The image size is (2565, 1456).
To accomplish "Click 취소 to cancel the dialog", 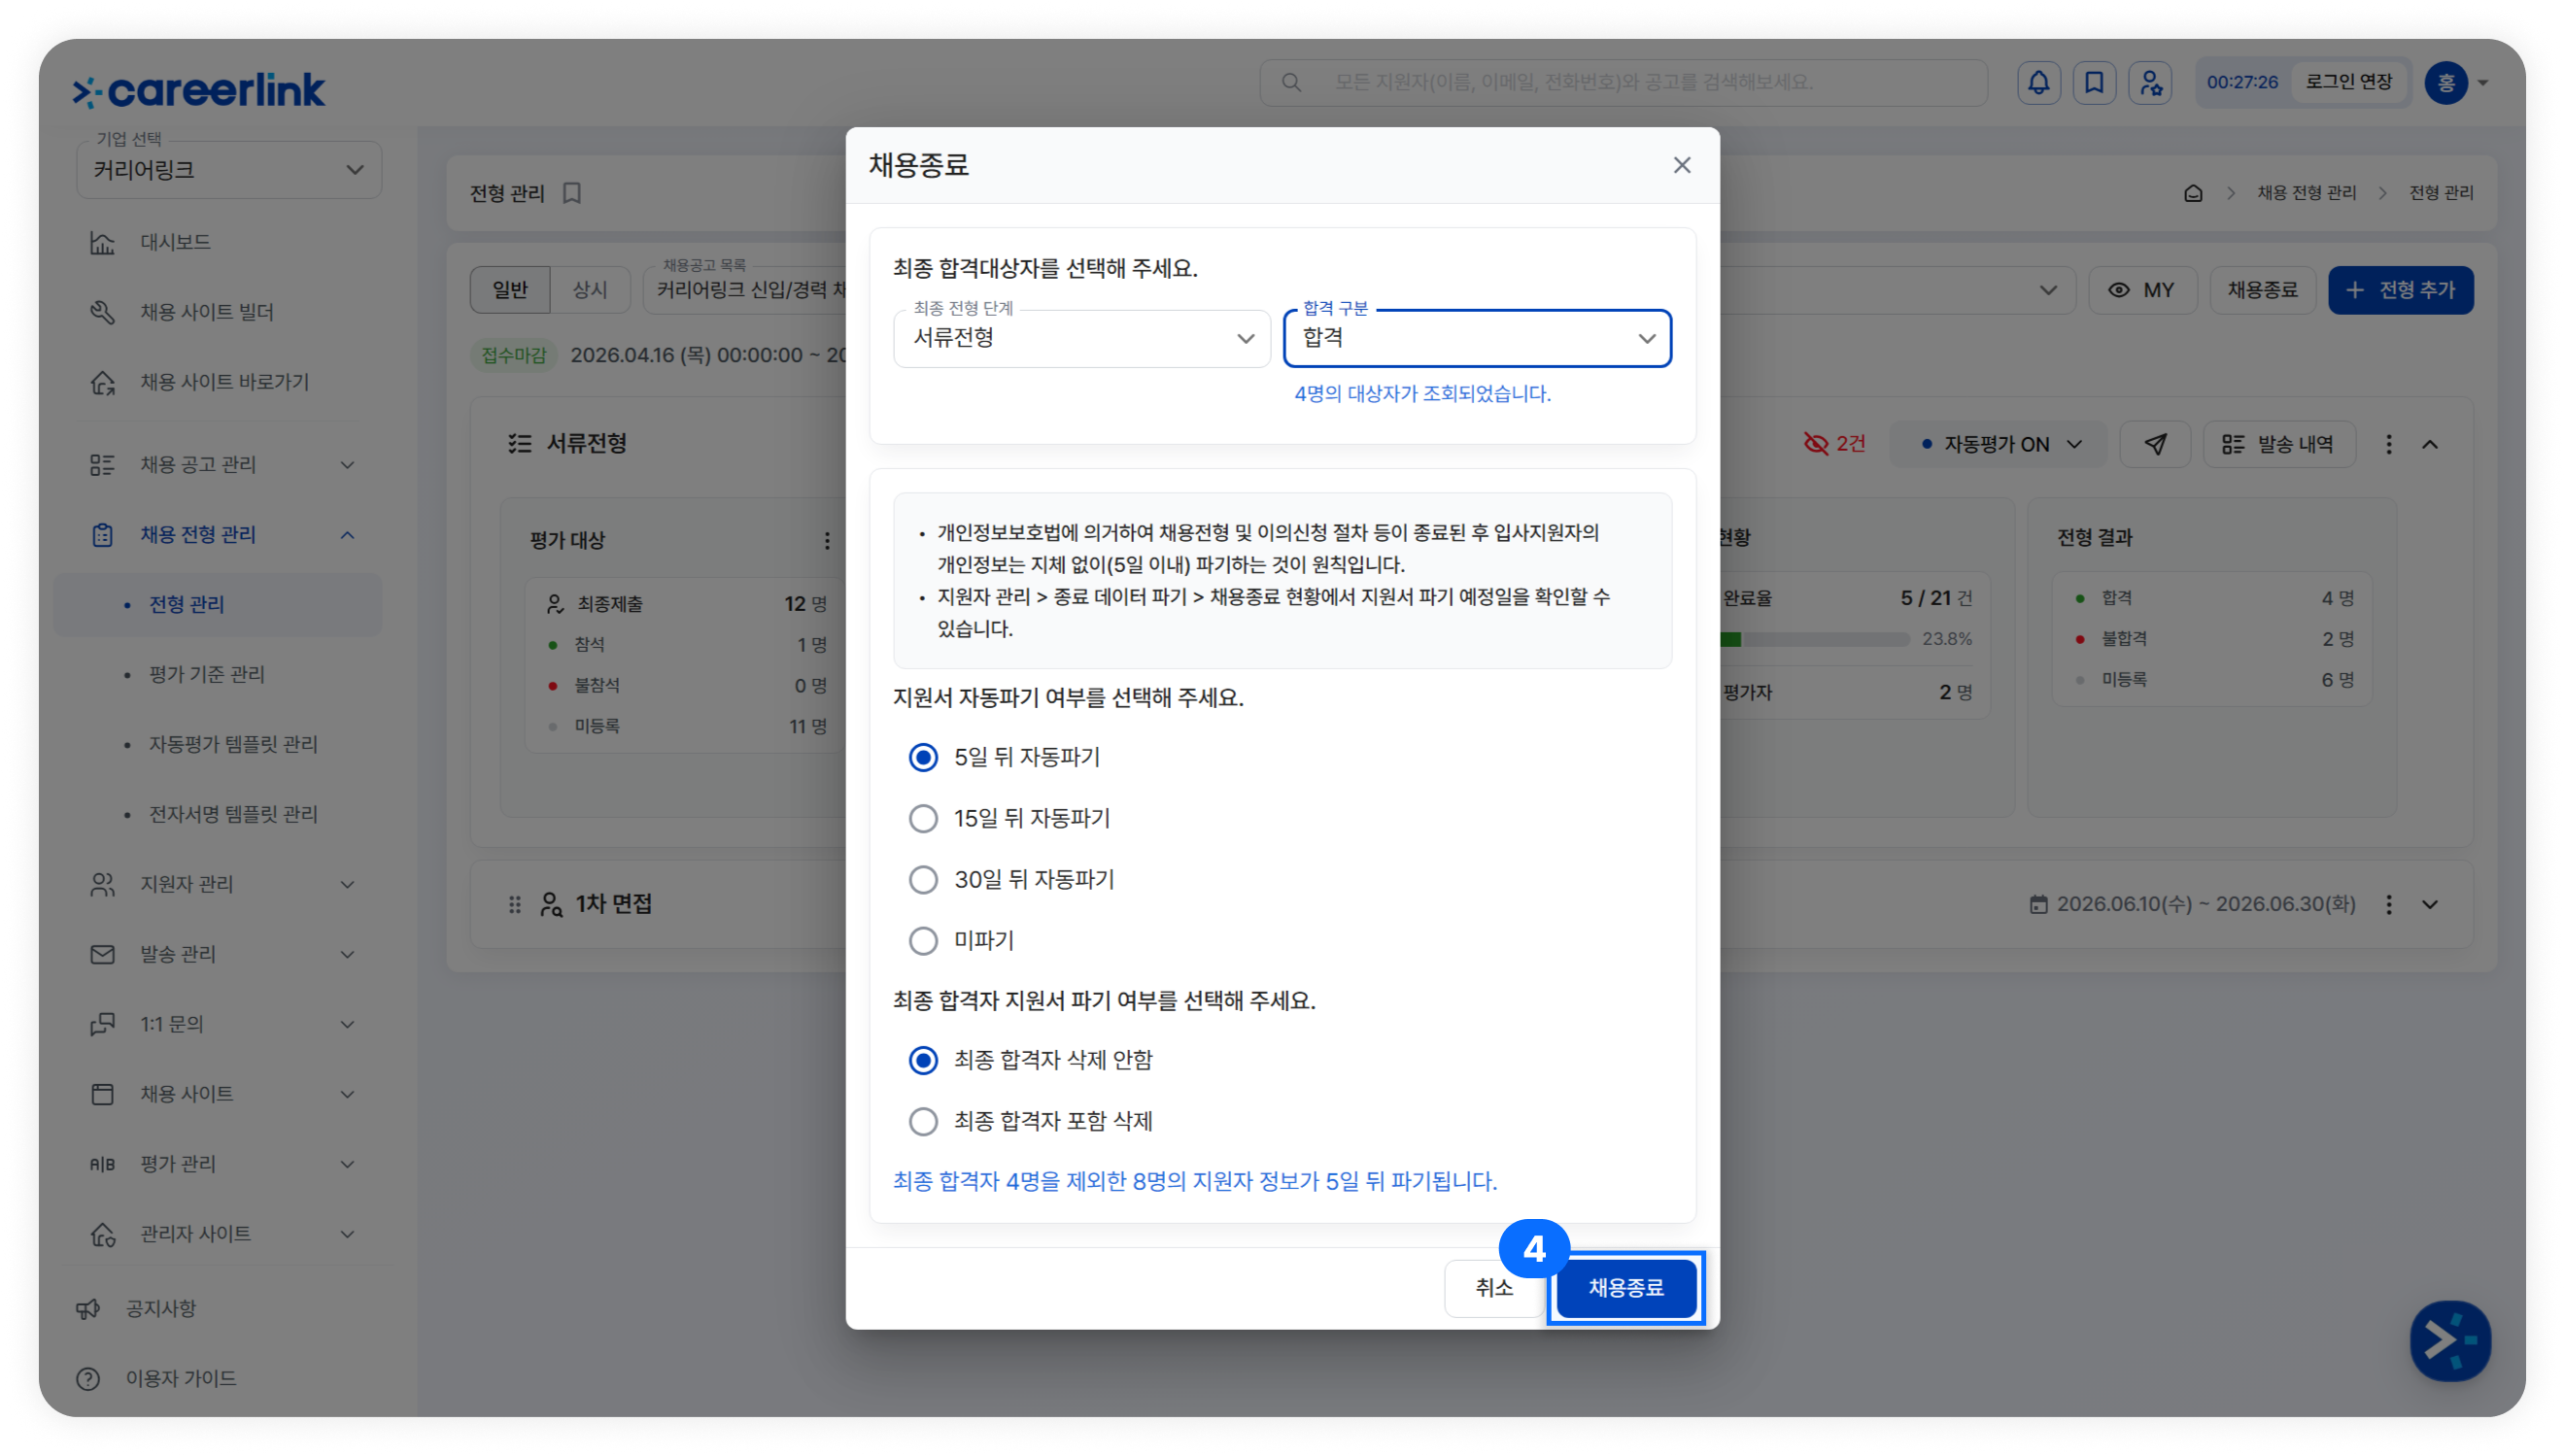I will (1494, 1288).
